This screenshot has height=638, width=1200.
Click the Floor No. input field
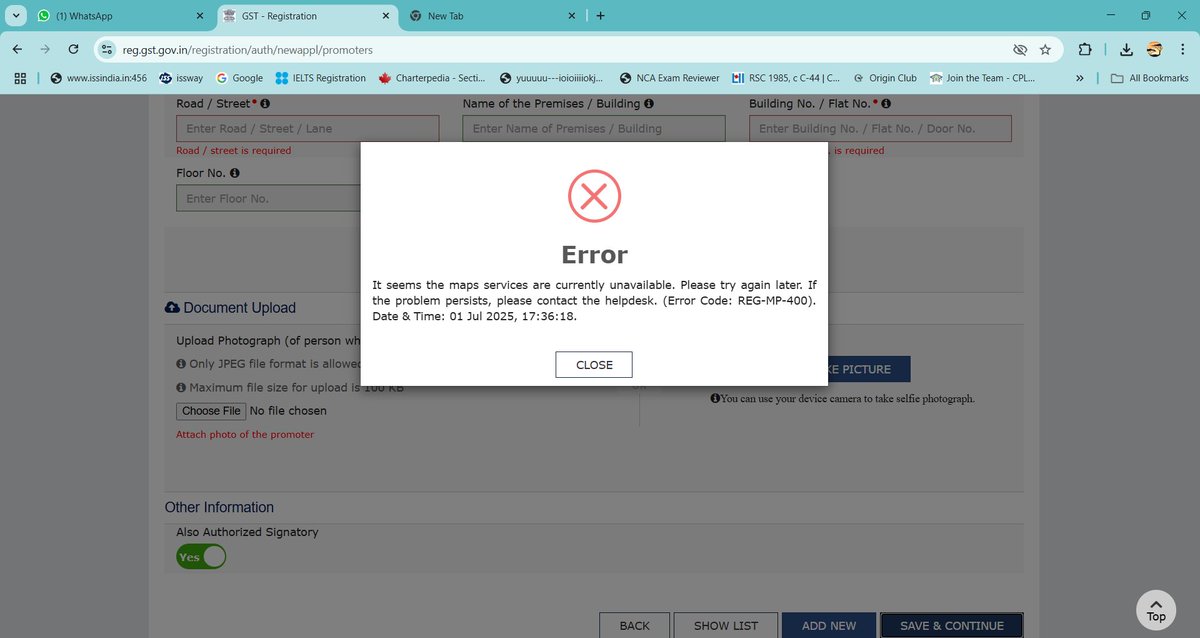click(x=268, y=198)
